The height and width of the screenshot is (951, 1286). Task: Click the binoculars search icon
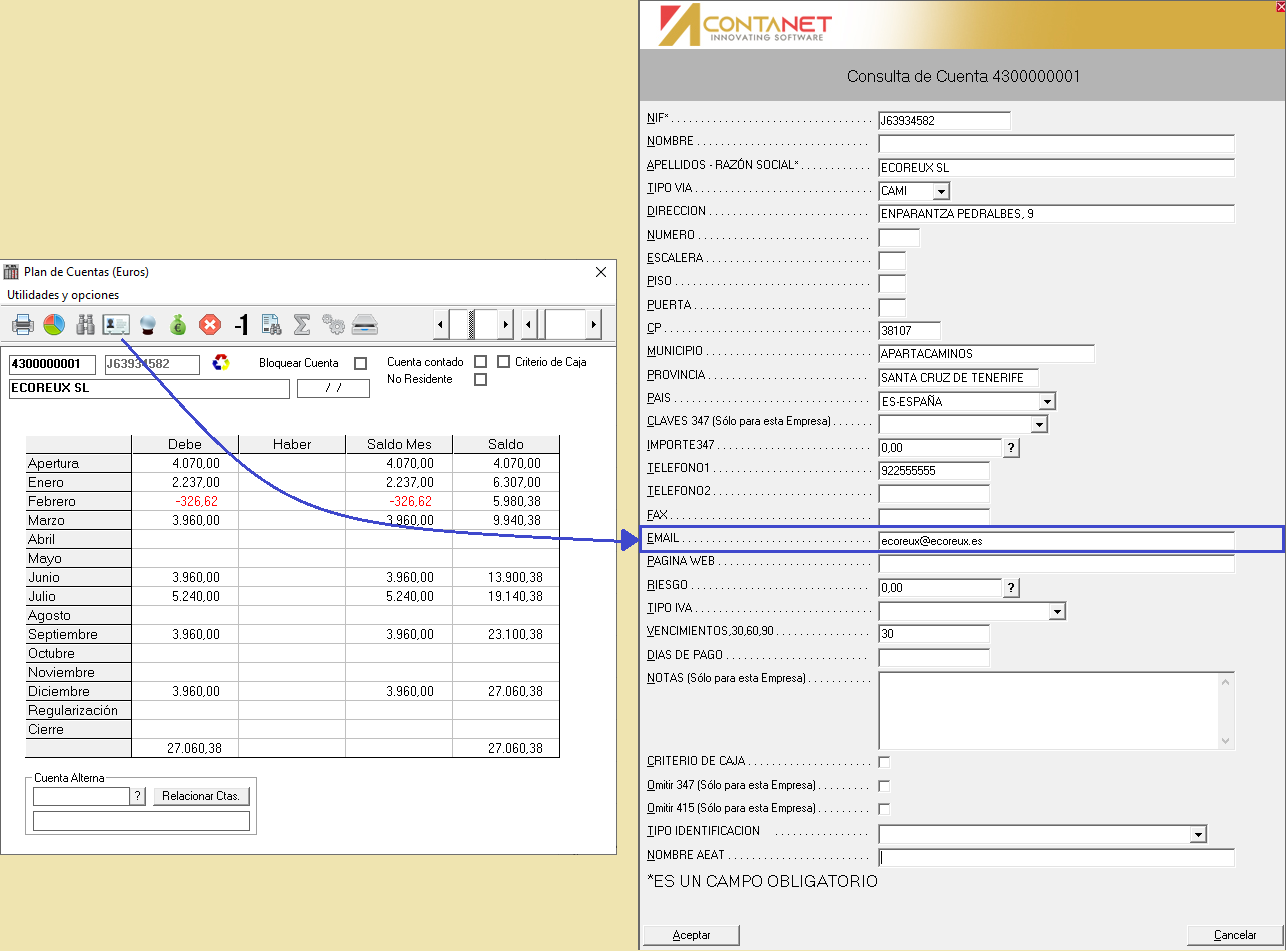(85, 324)
